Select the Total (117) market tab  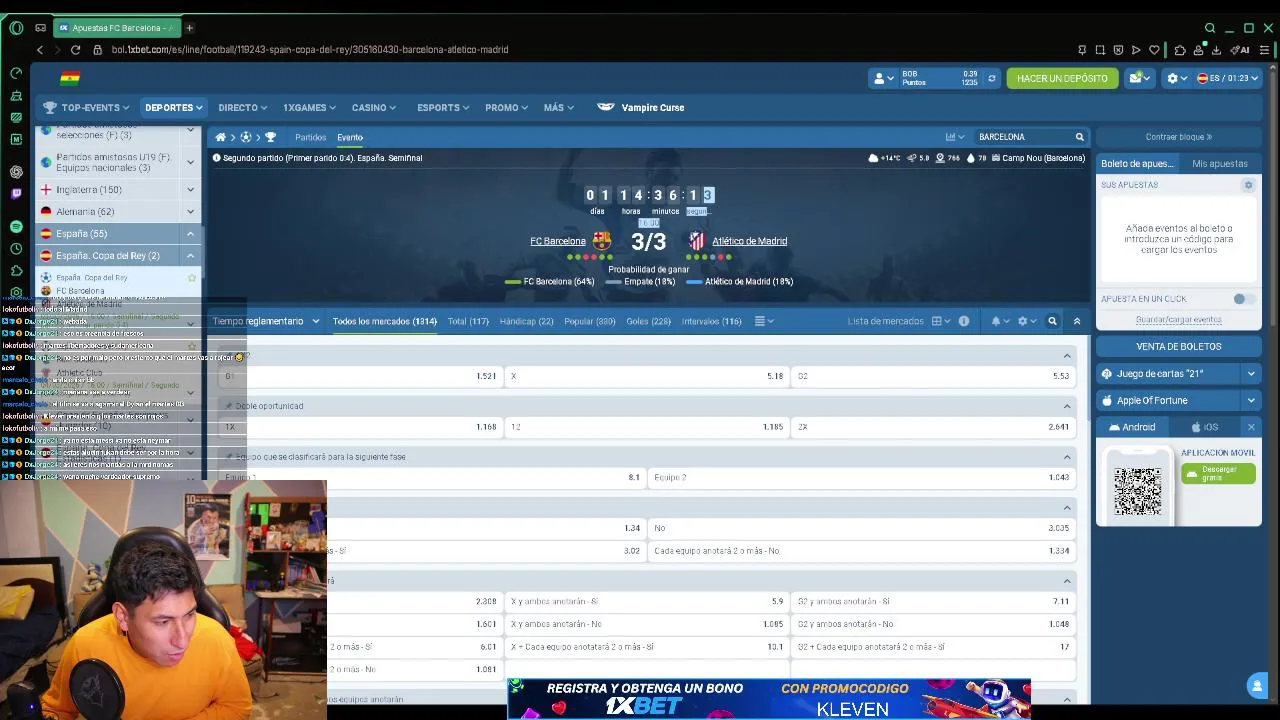468,321
